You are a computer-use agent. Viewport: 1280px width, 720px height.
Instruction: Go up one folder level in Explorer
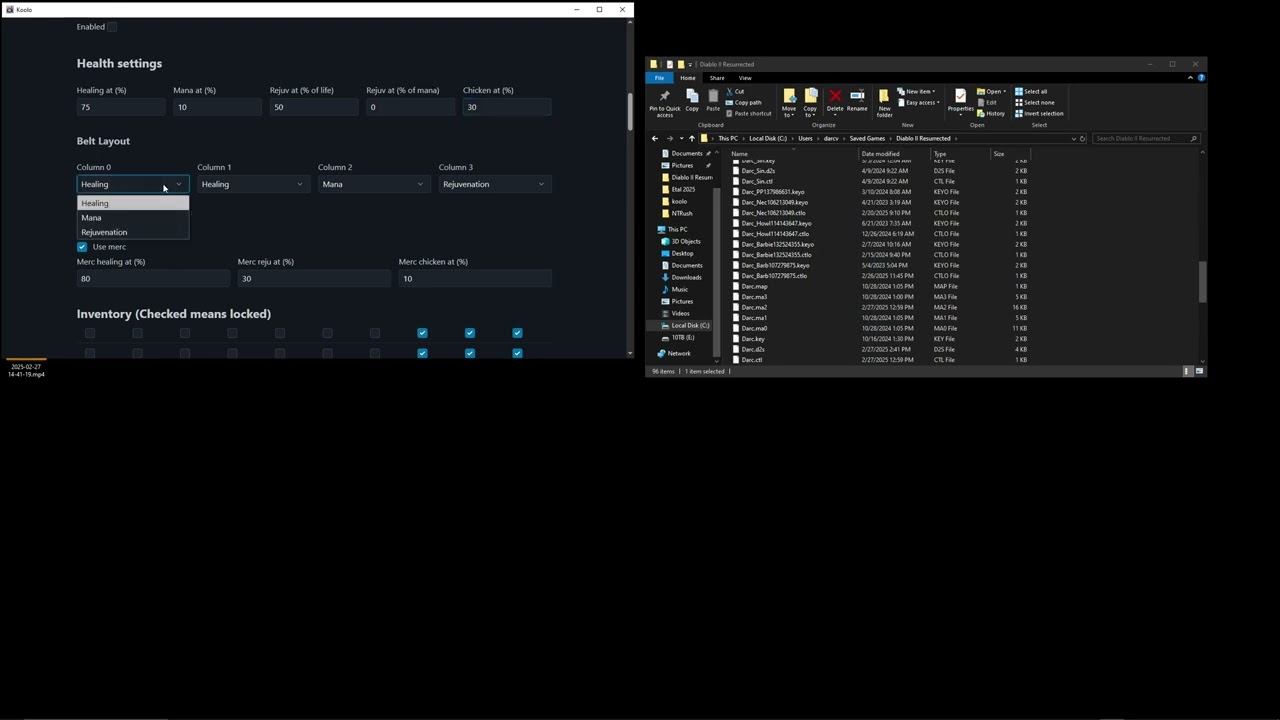click(691, 139)
